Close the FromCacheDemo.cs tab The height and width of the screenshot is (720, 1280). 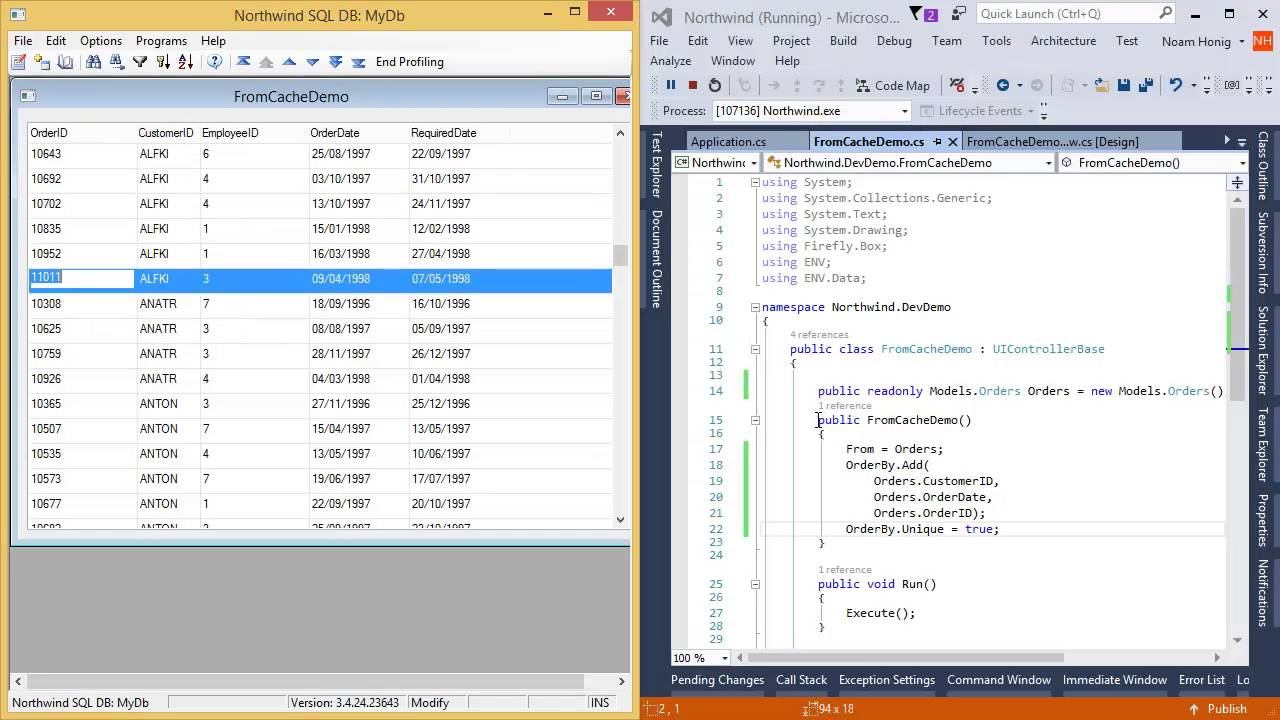pos(952,142)
